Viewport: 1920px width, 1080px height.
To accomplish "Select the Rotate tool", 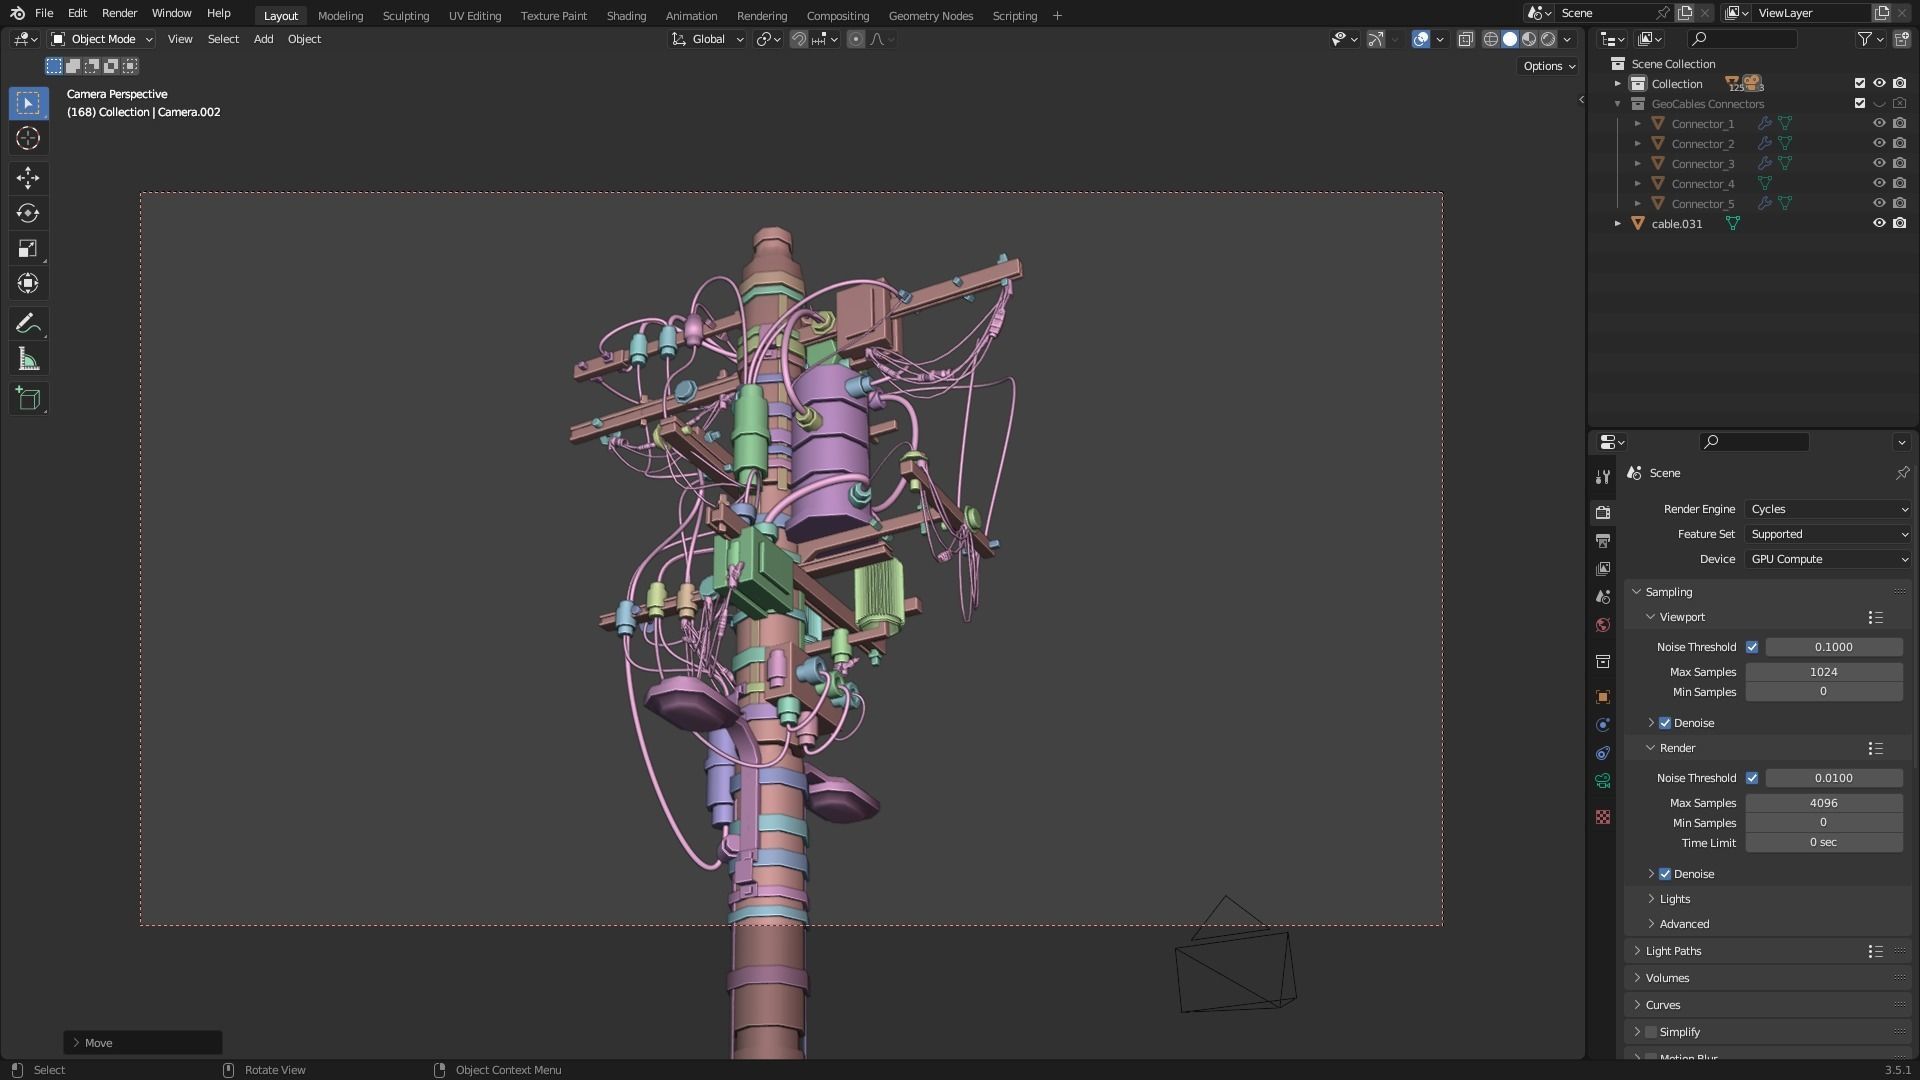I will (x=28, y=213).
